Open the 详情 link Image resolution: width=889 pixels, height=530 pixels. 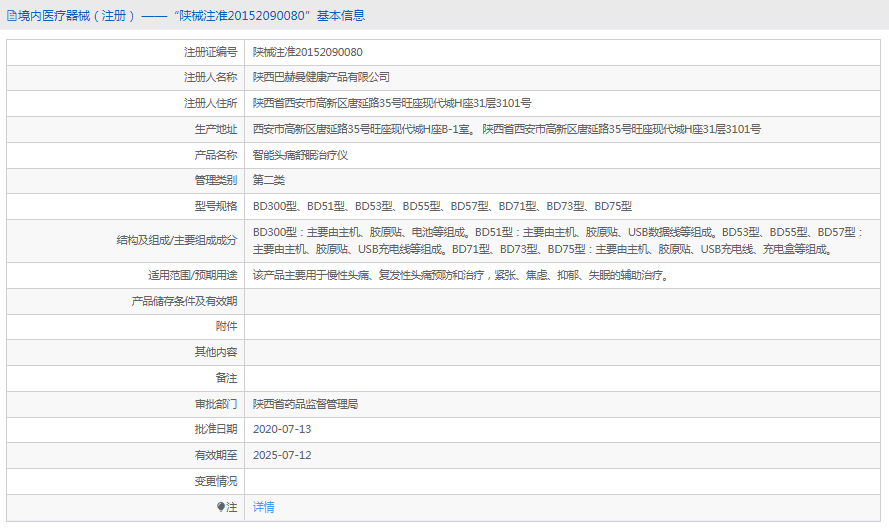(x=263, y=507)
